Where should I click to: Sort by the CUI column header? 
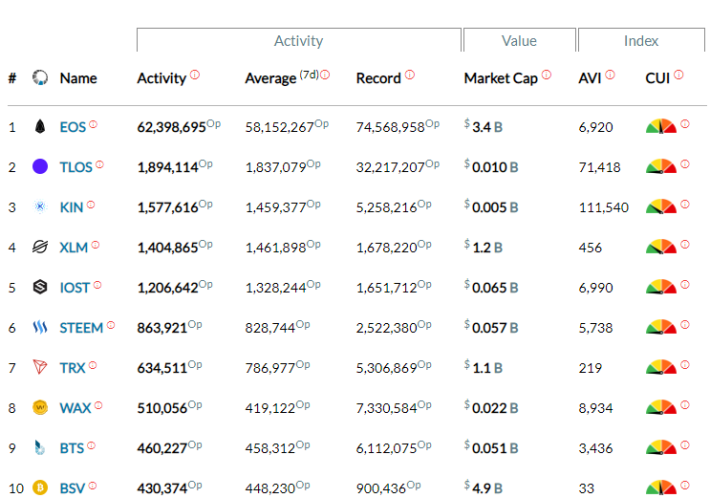click(x=657, y=78)
